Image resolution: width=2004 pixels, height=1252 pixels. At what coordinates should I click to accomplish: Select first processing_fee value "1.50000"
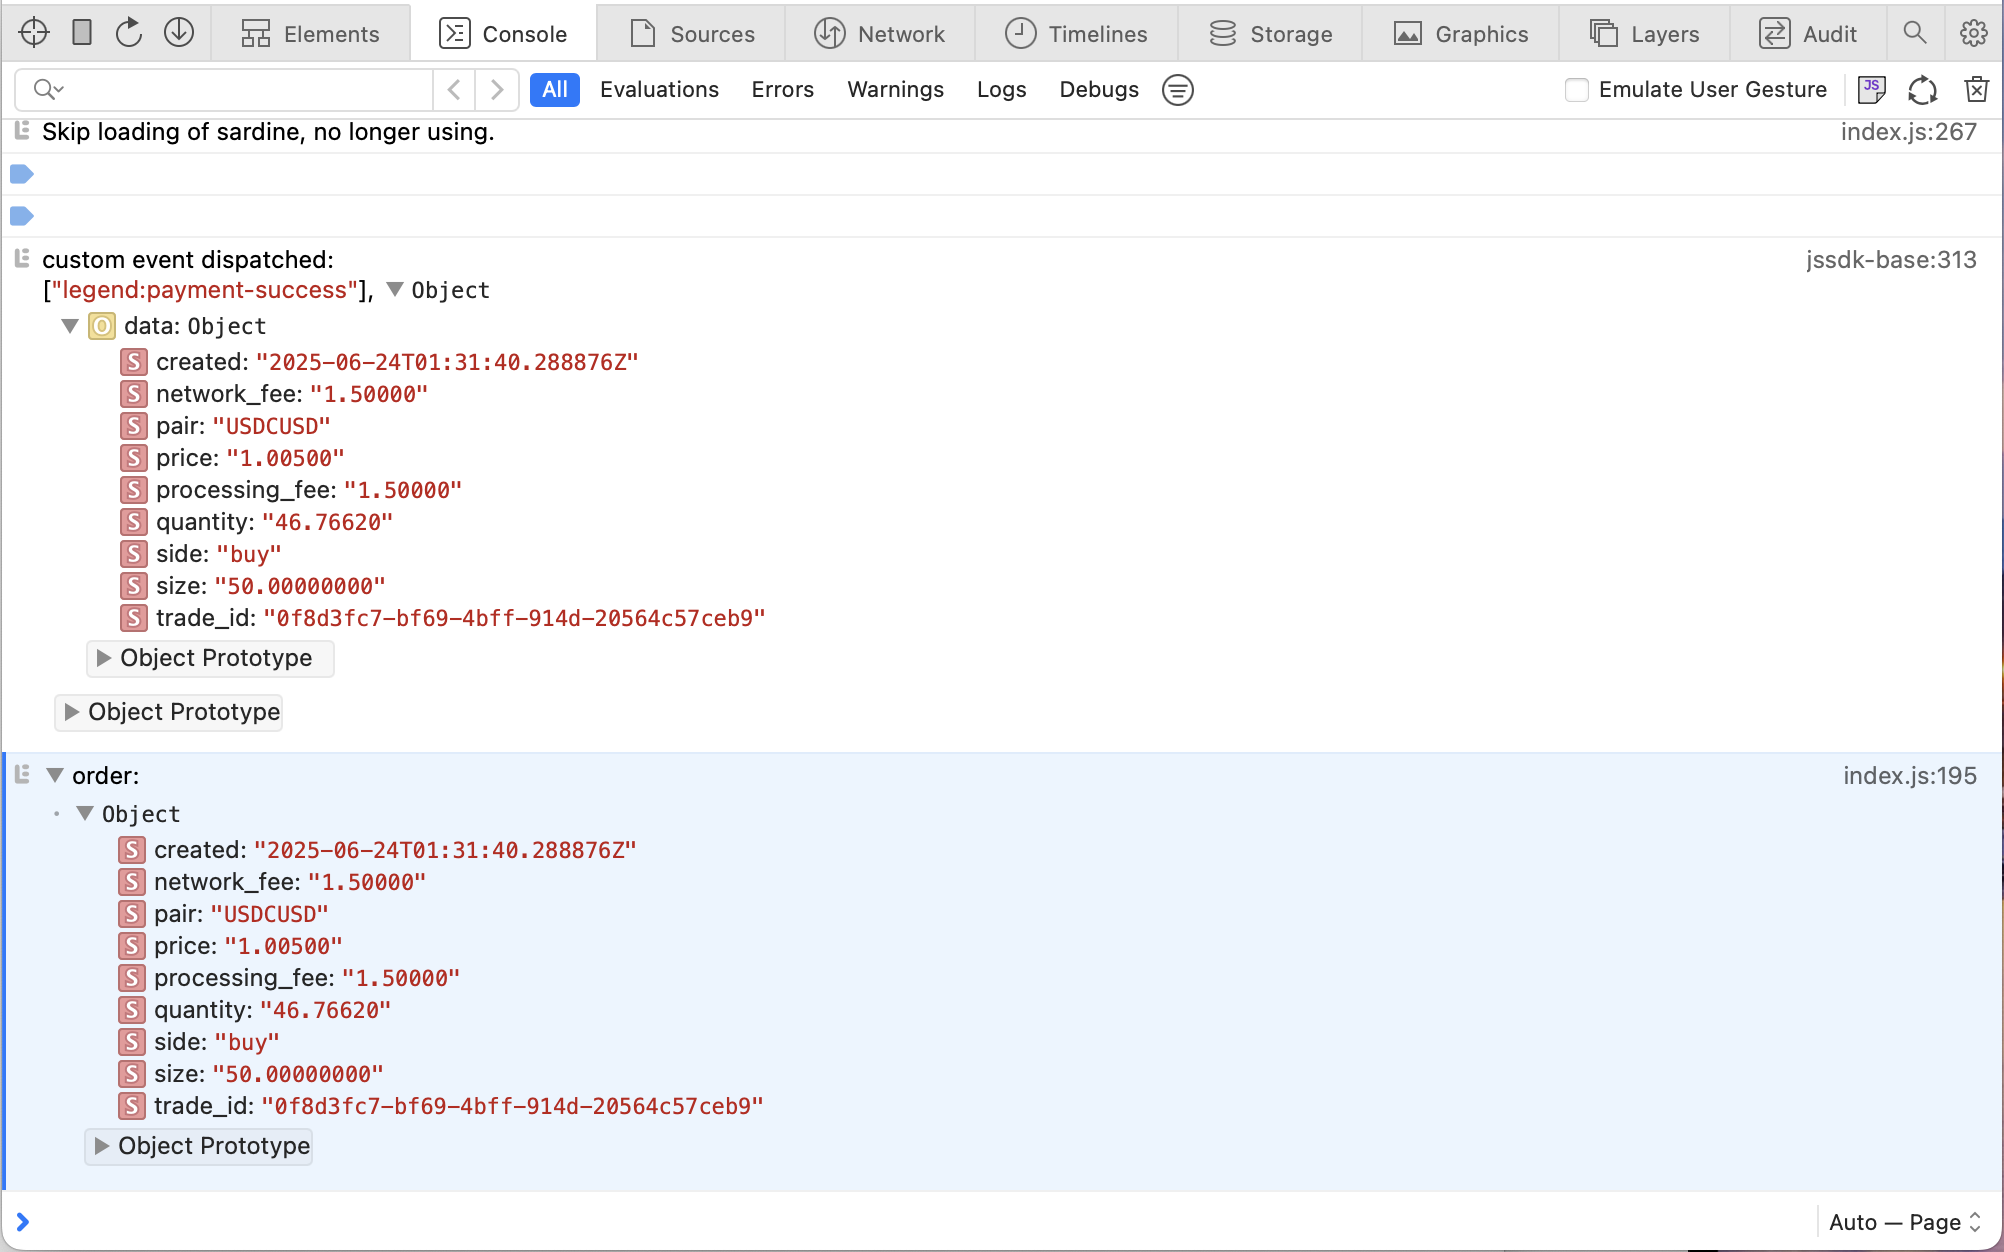pos(403,490)
